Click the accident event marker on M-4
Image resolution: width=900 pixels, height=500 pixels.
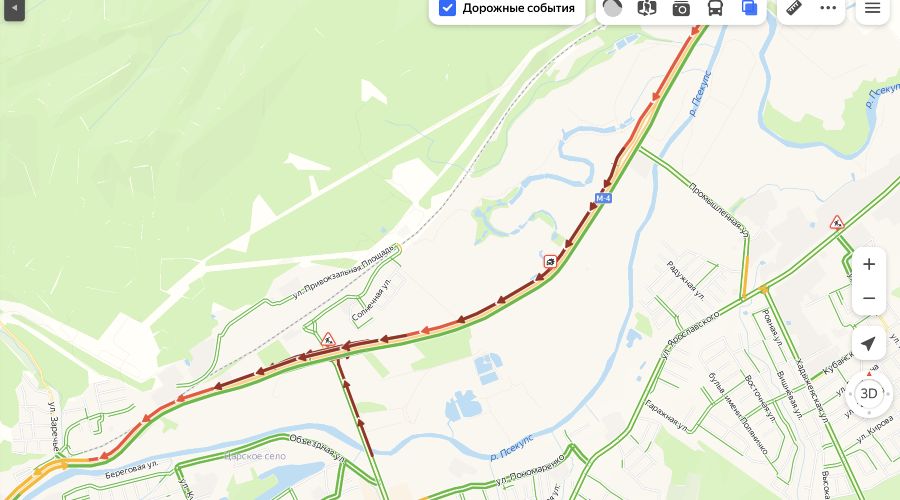tap(550, 262)
